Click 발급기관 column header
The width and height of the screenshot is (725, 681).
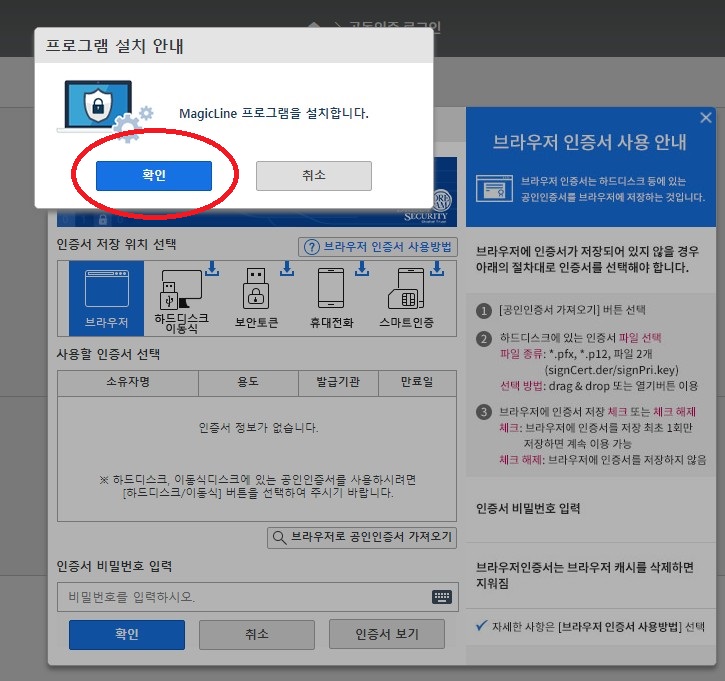338,383
